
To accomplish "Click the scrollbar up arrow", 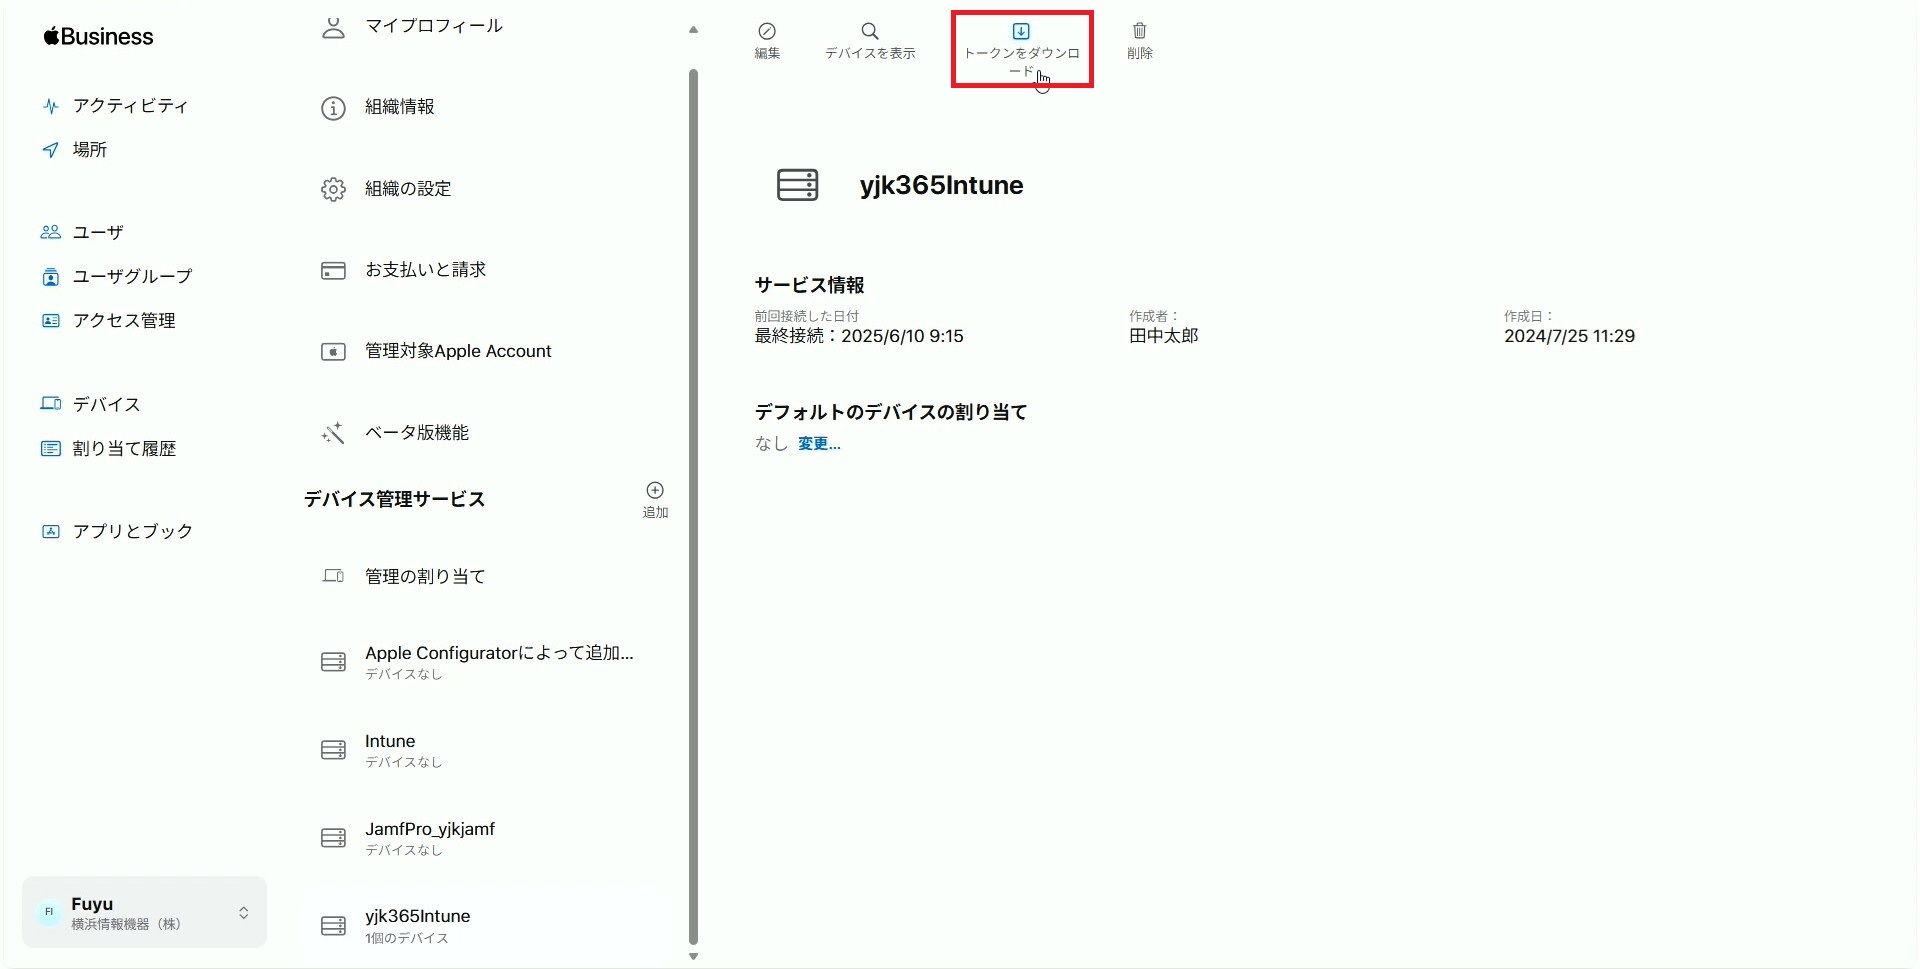I will pos(693,30).
